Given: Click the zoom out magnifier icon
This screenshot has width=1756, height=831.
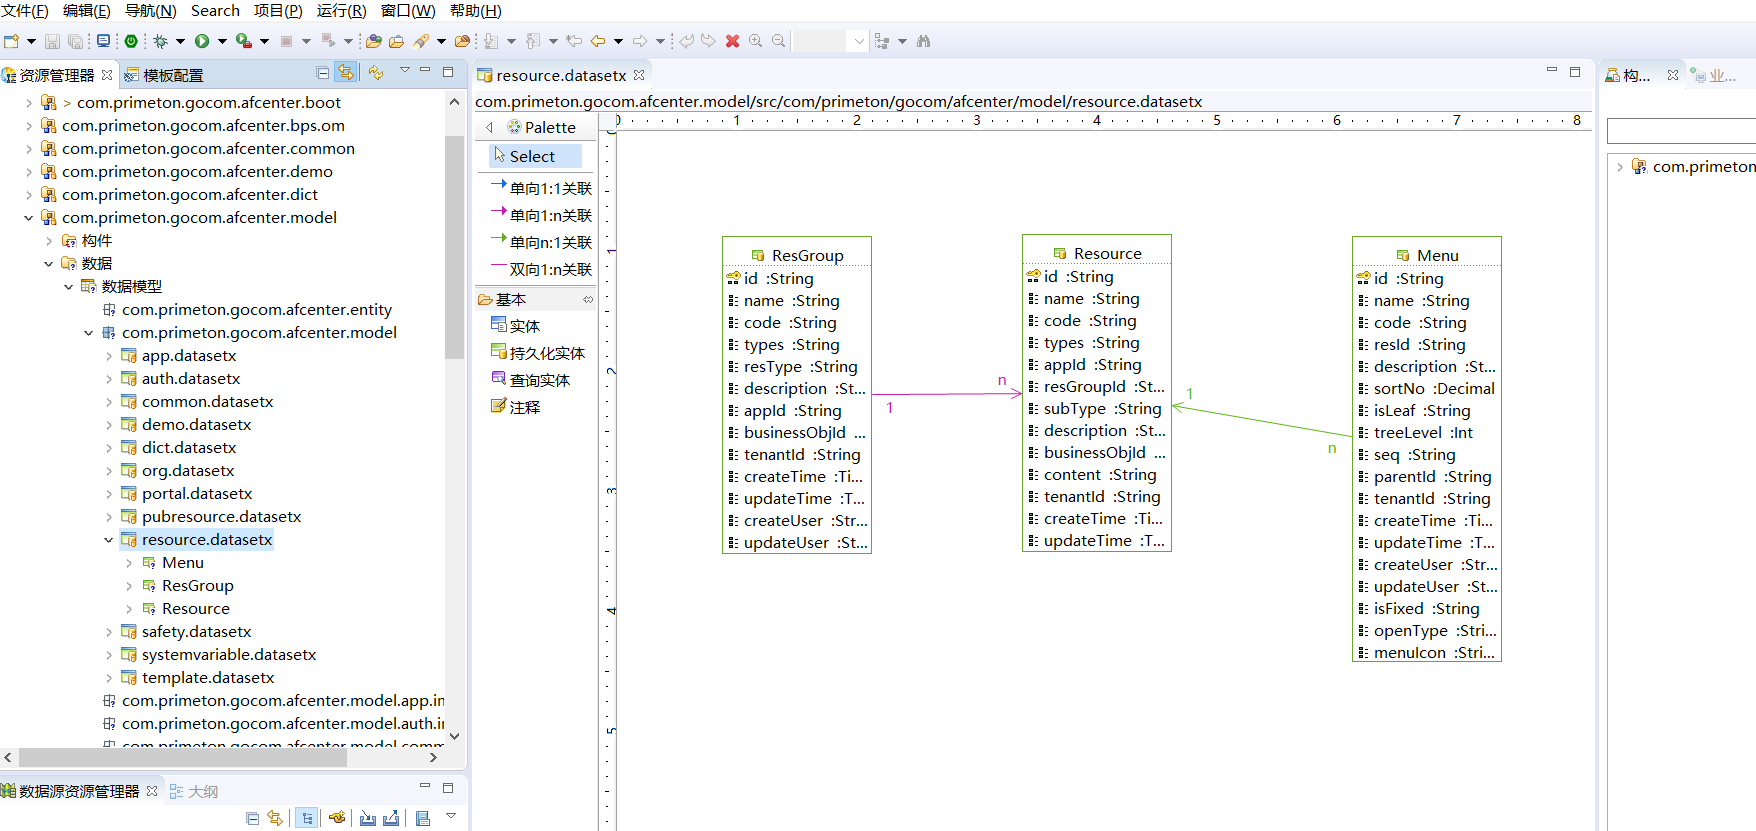Looking at the screenshot, I should (x=778, y=41).
